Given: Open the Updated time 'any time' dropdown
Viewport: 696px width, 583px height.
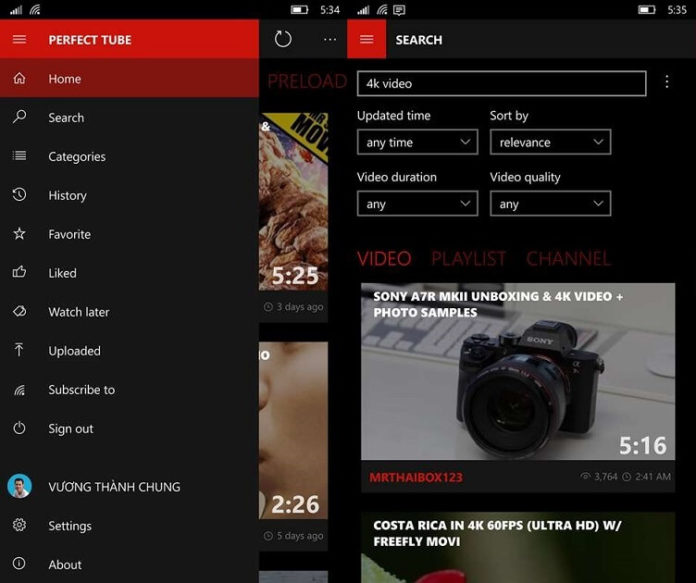Looking at the screenshot, I should click(417, 142).
